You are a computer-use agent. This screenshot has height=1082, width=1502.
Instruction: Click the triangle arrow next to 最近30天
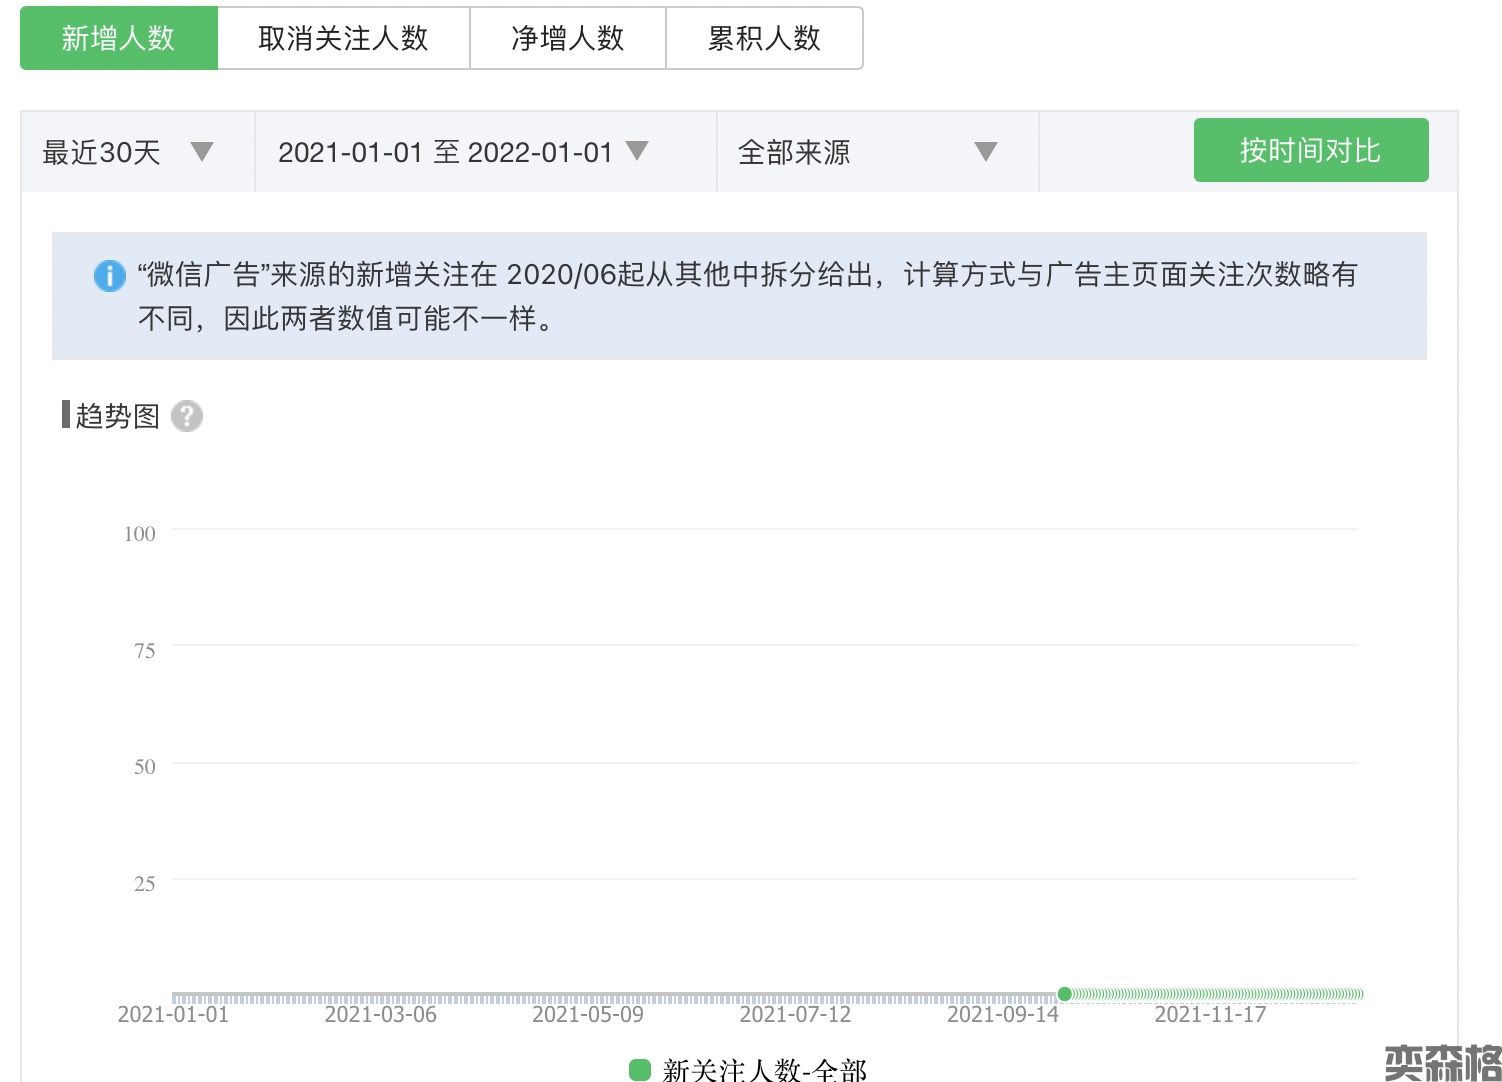pos(202,152)
